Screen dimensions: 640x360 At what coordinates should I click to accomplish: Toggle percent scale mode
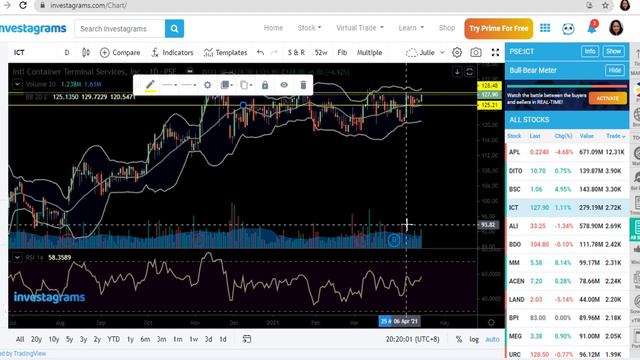pos(459,339)
